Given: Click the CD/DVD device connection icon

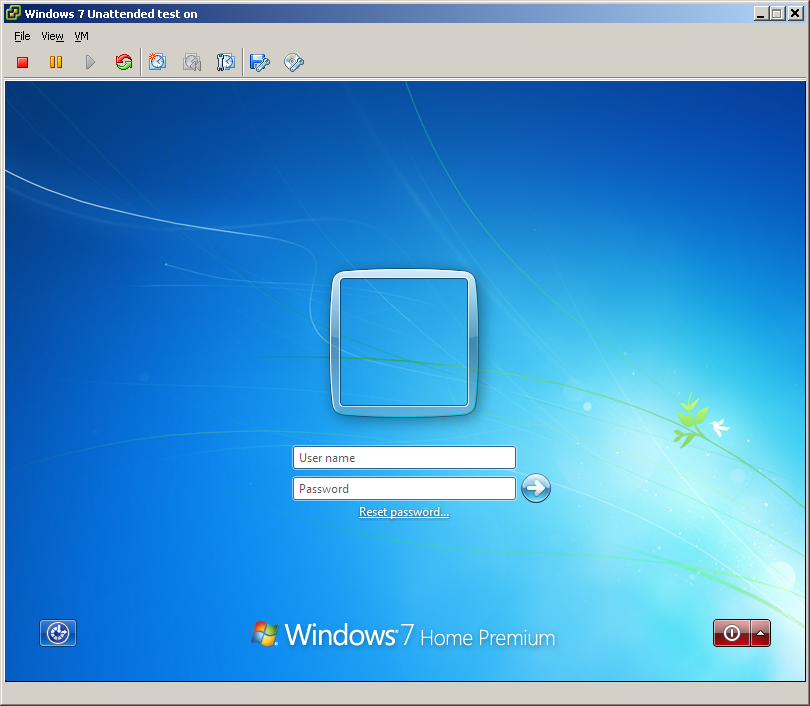Looking at the screenshot, I should [294, 62].
